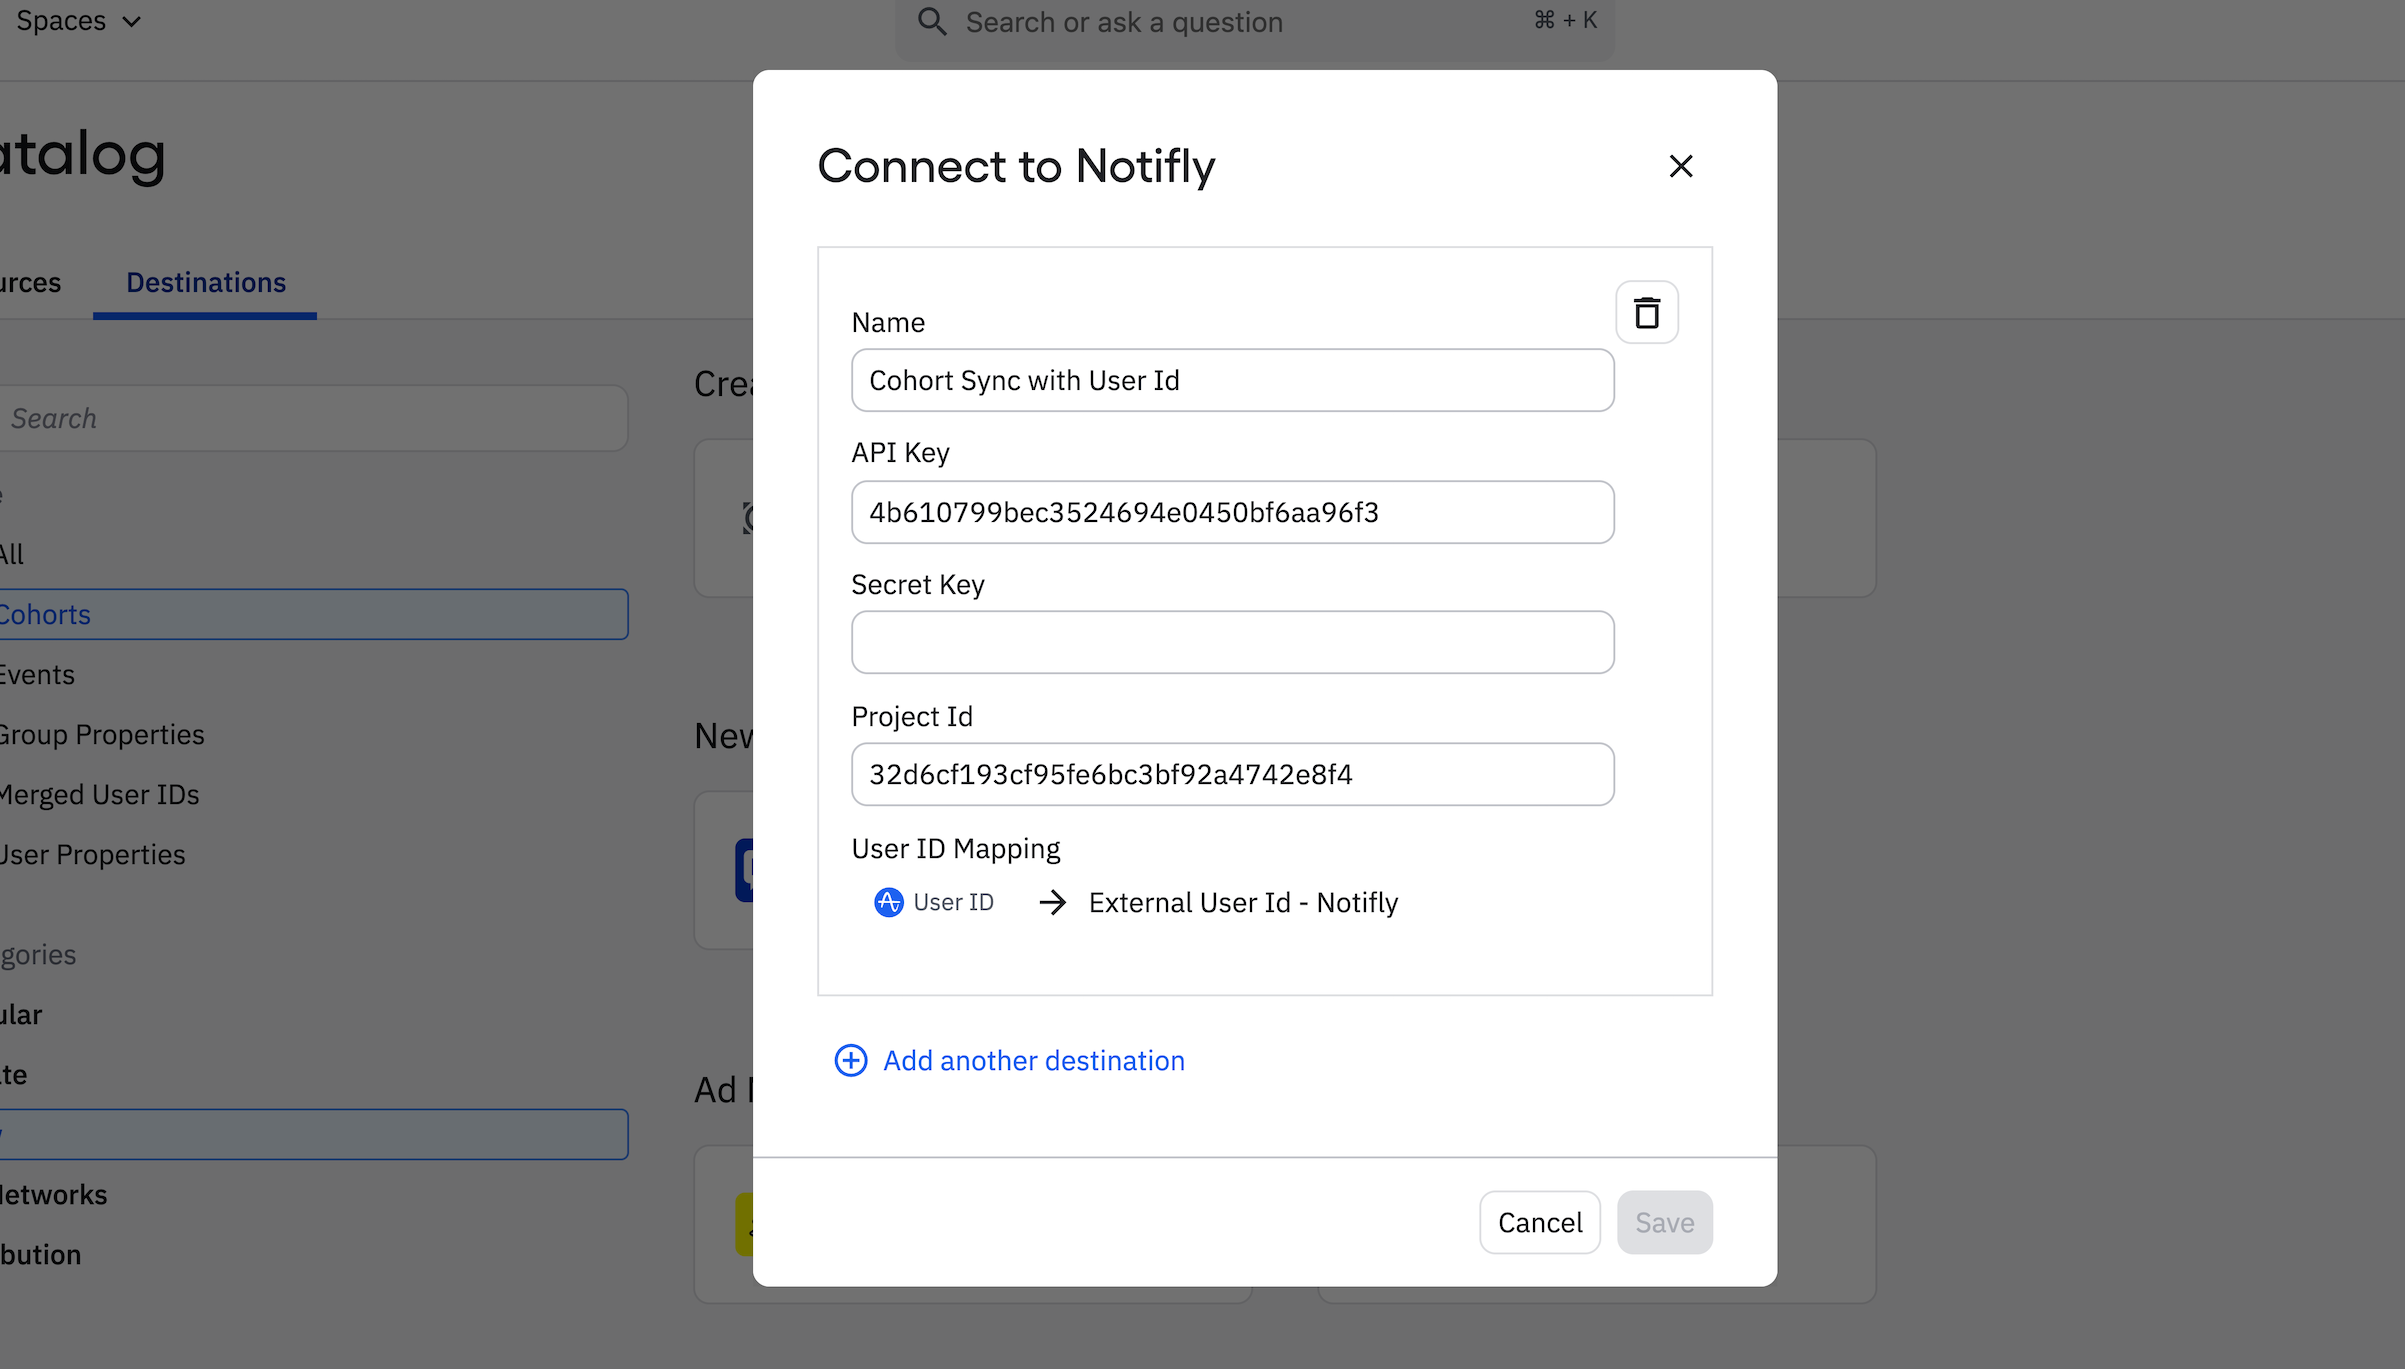The image size is (2405, 1369).
Task: Click the blue User ID mapping icon
Action: 888,902
